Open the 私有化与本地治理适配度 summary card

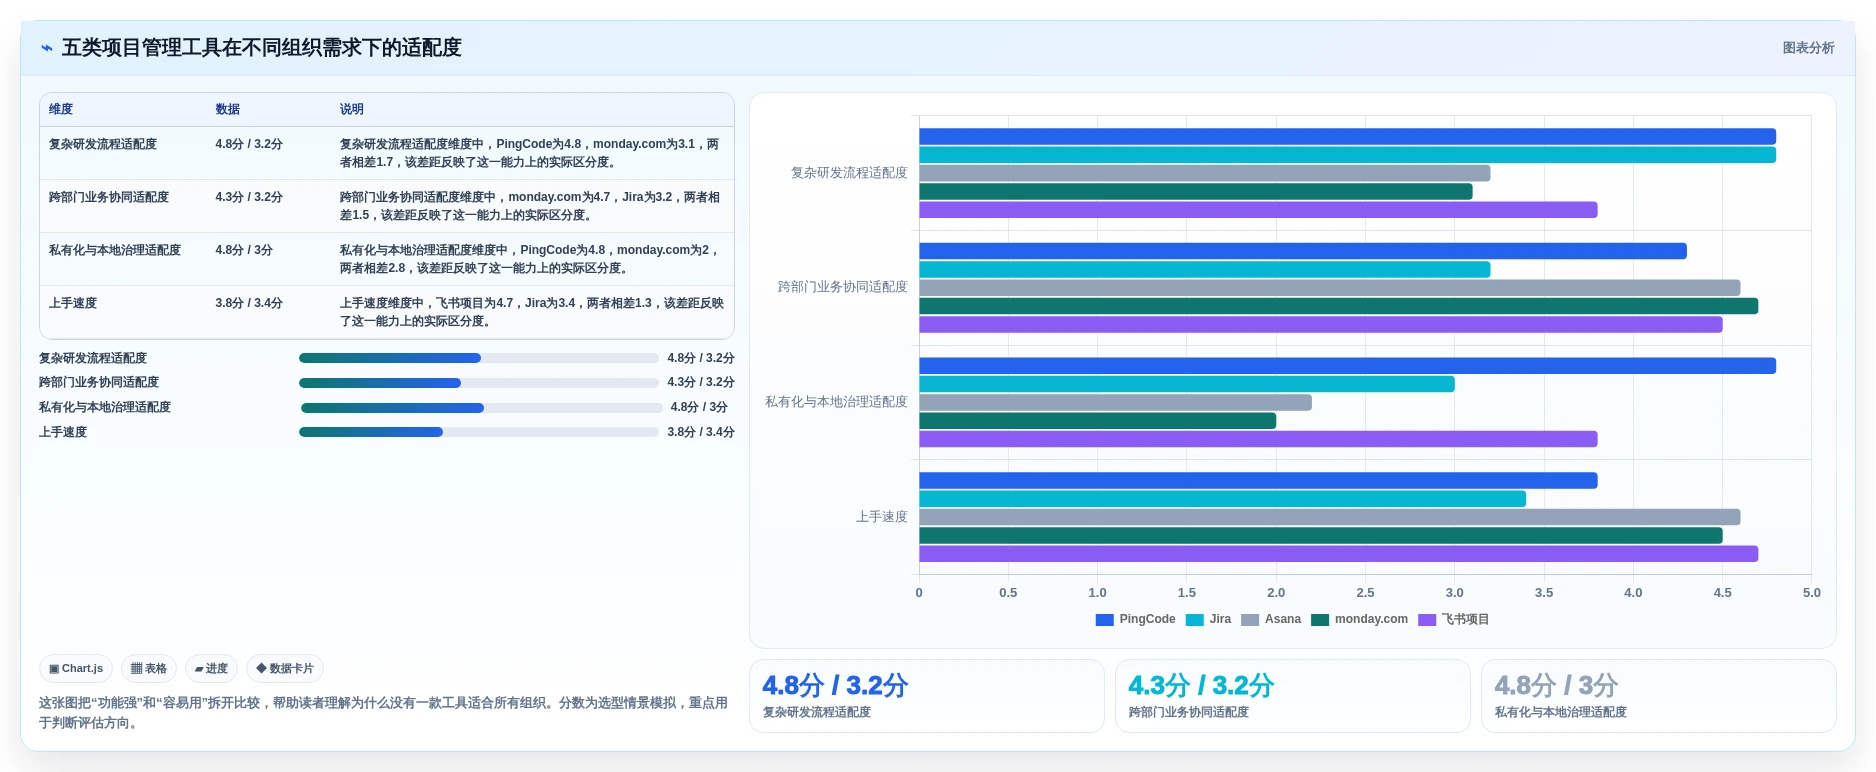tap(1659, 696)
